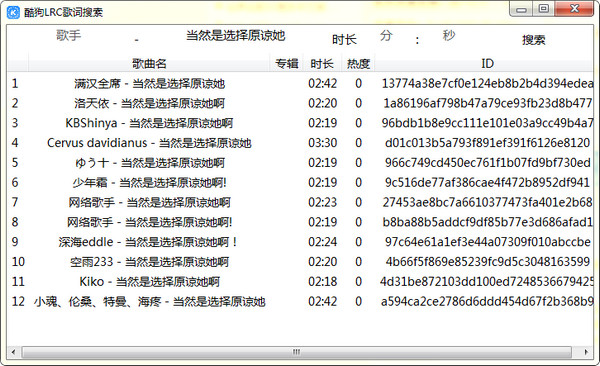Sort by the ID column header
600x366 pixels.
point(487,64)
